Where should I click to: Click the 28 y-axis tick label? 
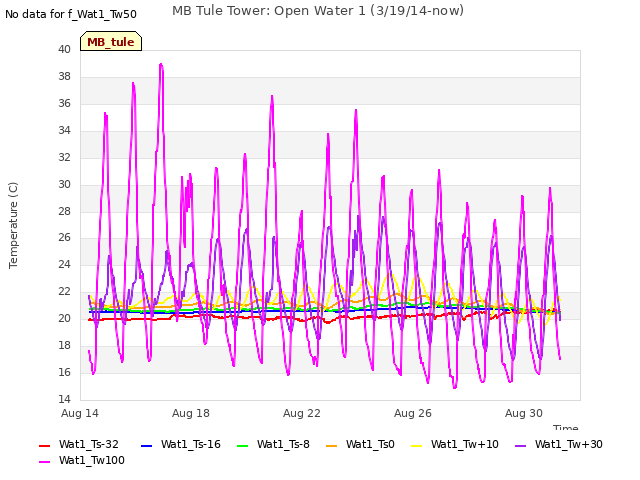pyautogui.click(x=64, y=211)
